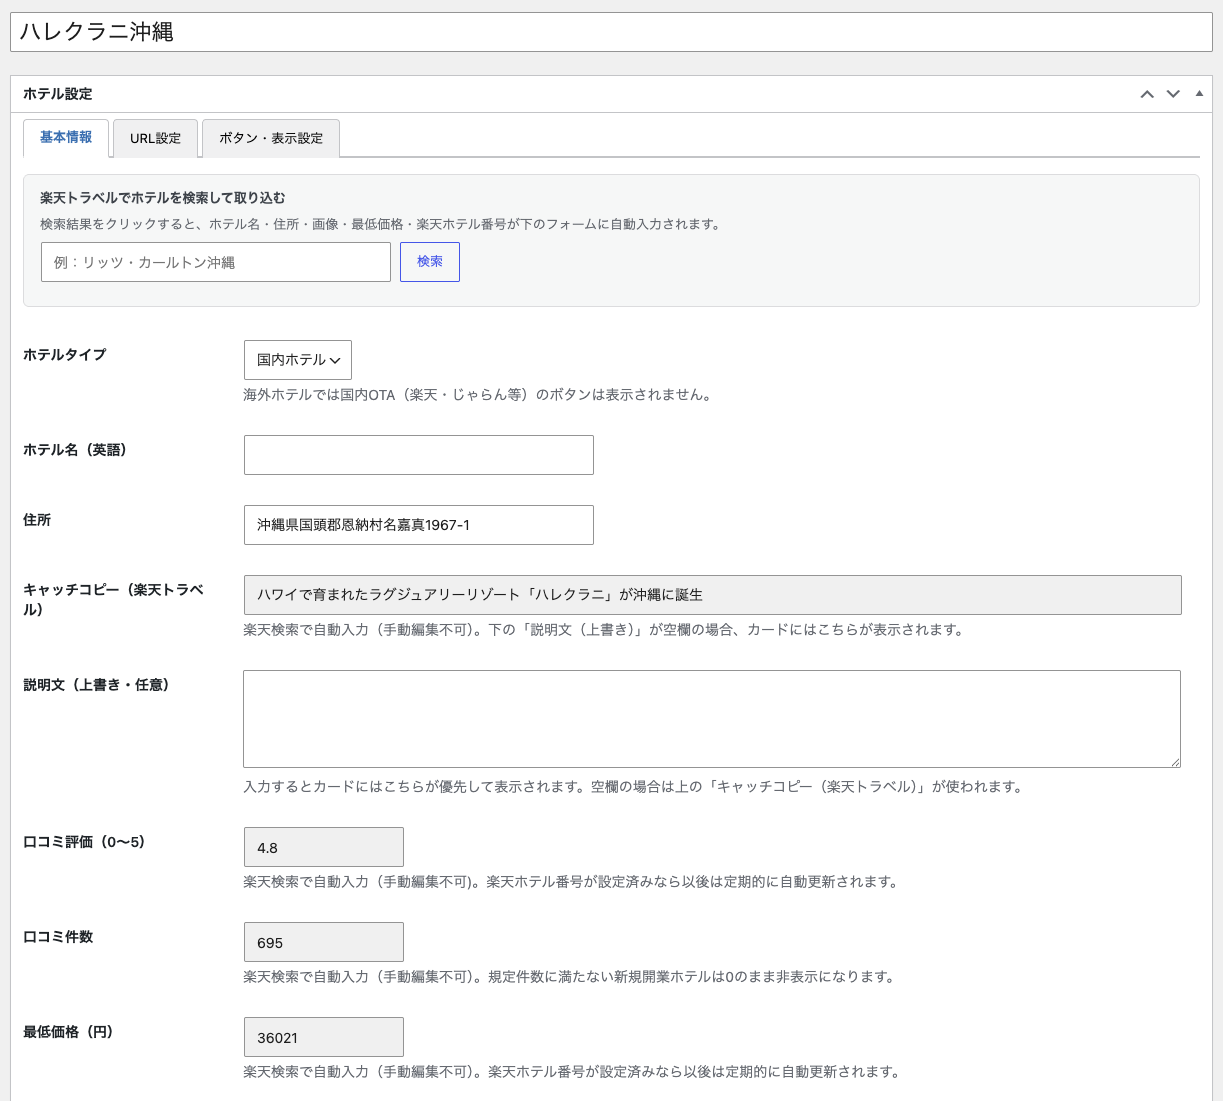Click the post title field ハレクラニ沖縄
Image resolution: width=1223 pixels, height=1101 pixels.
611,32
